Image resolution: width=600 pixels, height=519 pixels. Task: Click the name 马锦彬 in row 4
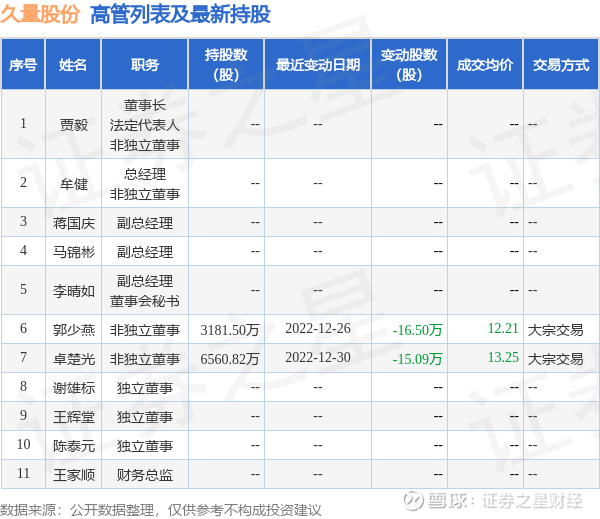coord(73,251)
